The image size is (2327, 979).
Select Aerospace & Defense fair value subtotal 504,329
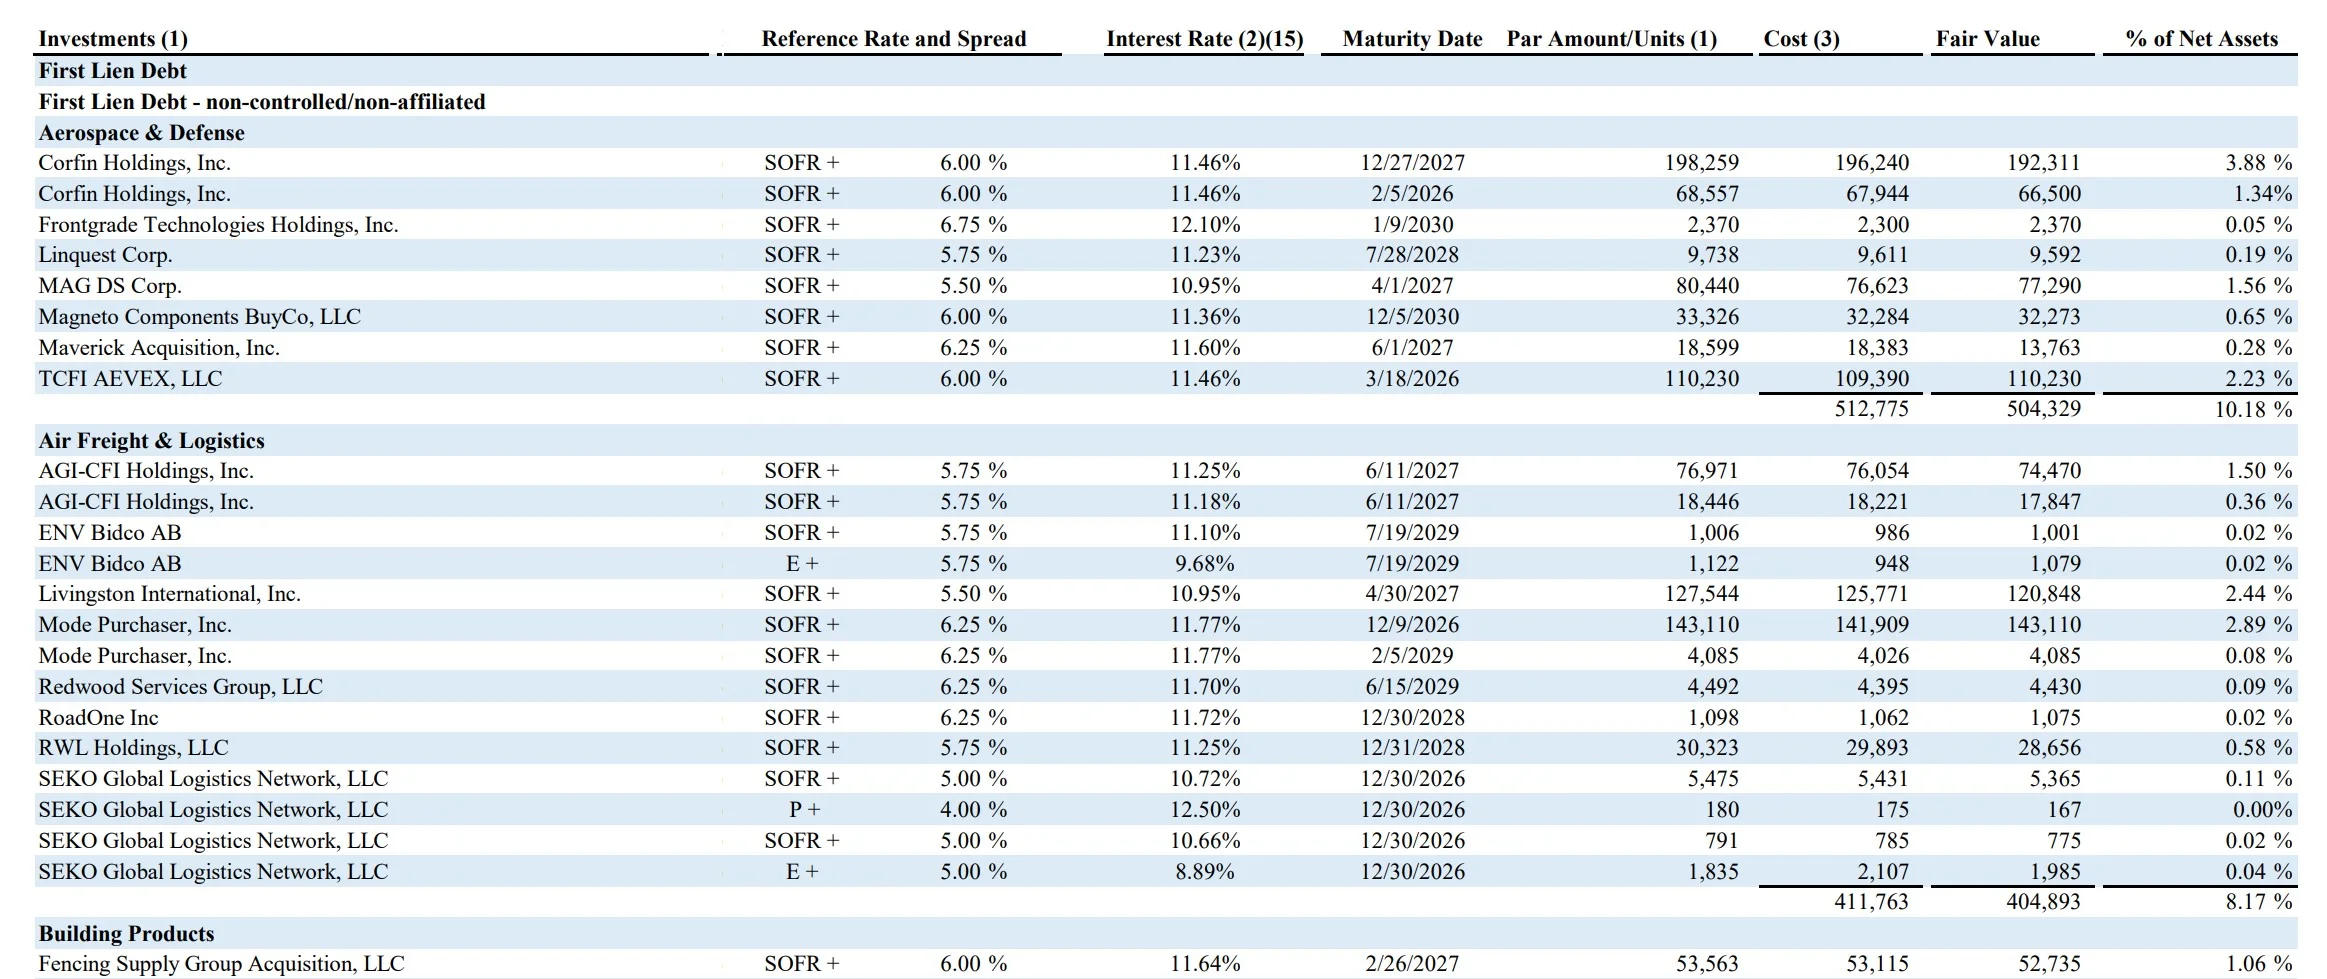2043,409
